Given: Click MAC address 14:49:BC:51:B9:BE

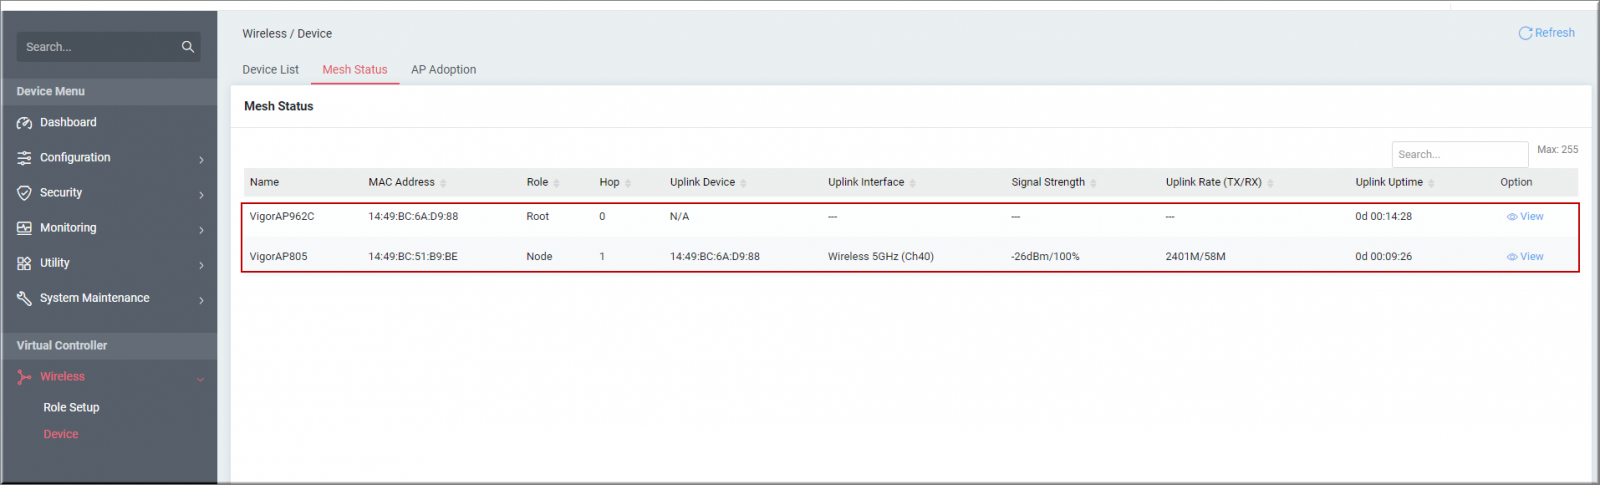Looking at the screenshot, I should (413, 256).
